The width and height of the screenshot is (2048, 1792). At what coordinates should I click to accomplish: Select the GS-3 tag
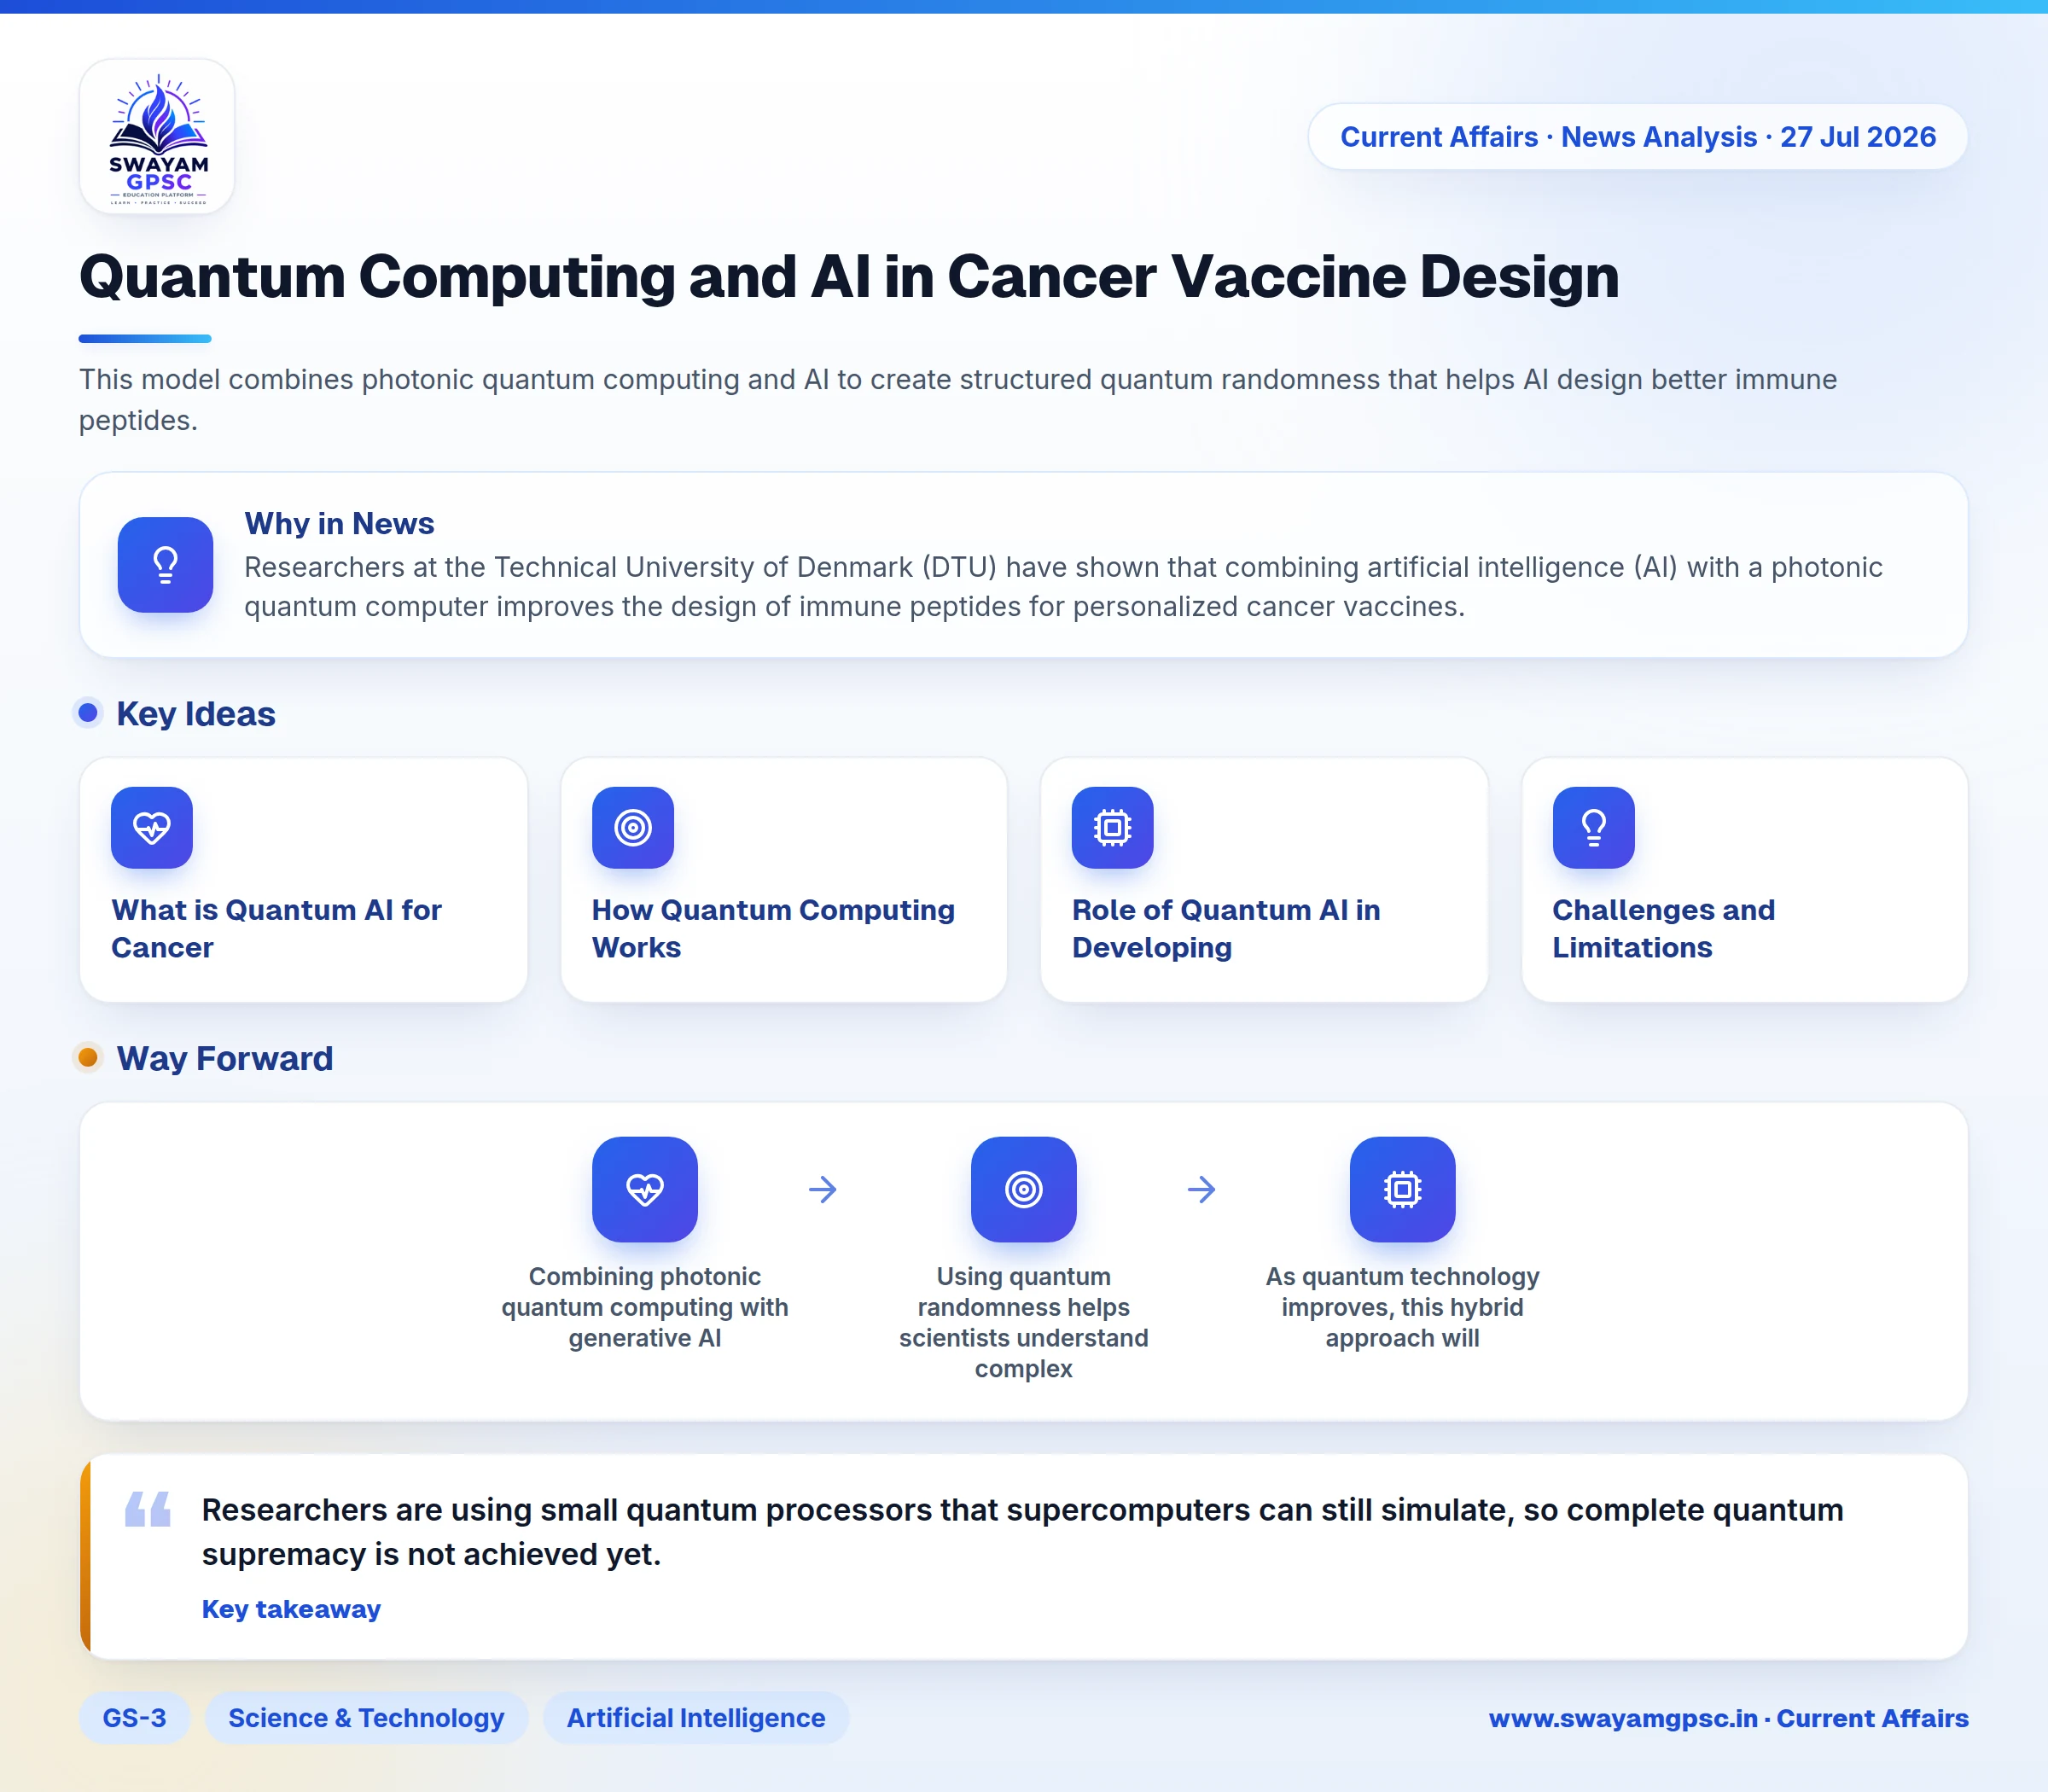point(134,1718)
